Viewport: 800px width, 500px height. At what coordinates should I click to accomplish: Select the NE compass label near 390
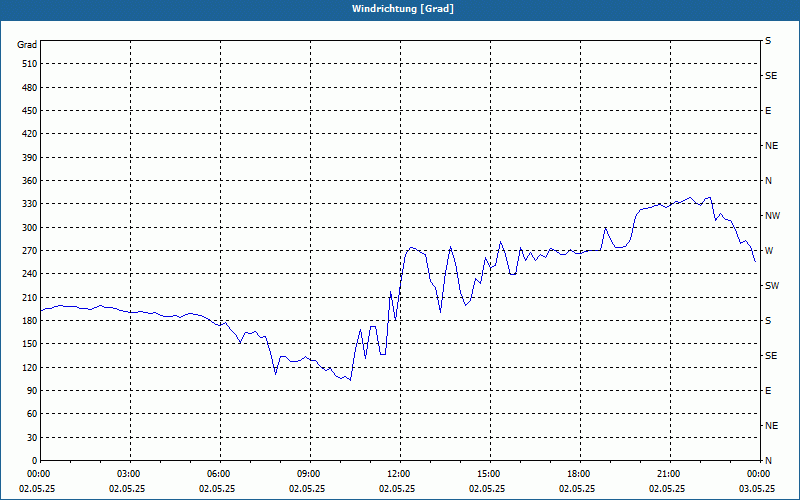(x=771, y=146)
